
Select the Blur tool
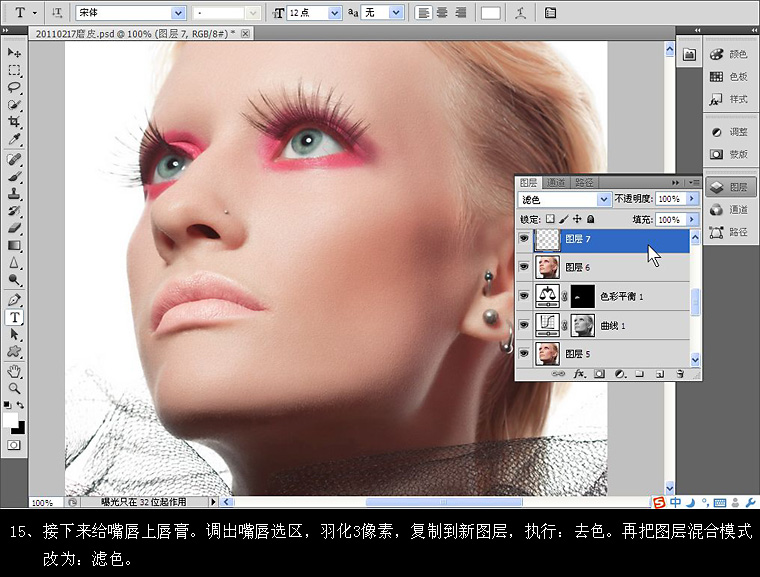coord(14,263)
